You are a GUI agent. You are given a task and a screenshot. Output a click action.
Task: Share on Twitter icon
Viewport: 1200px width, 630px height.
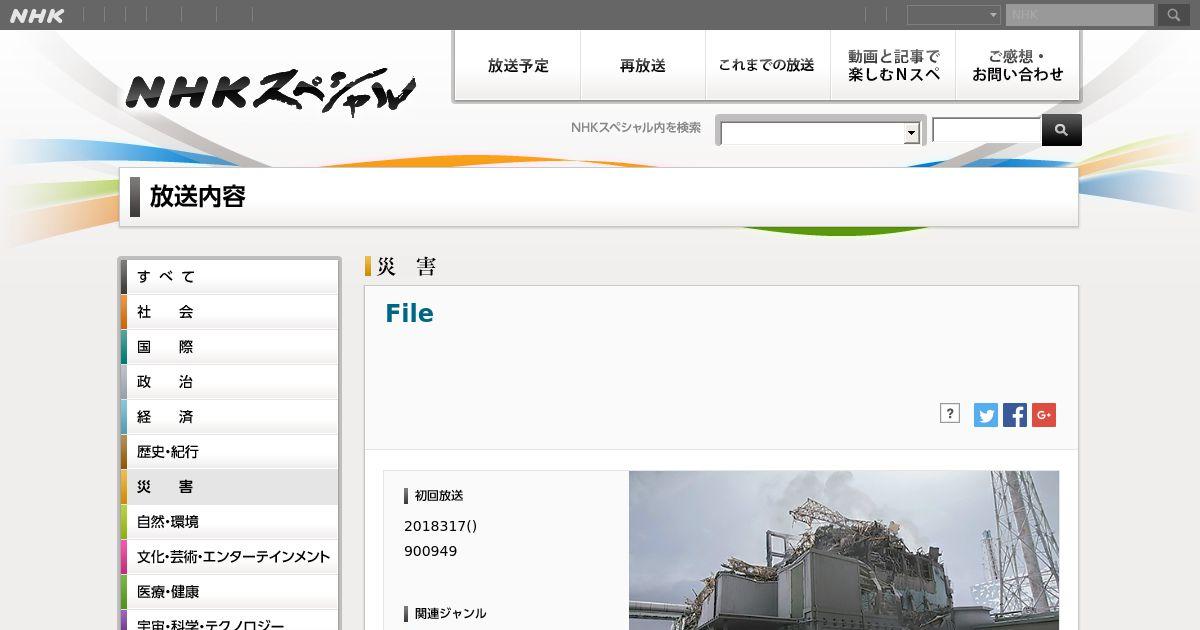tap(986, 415)
